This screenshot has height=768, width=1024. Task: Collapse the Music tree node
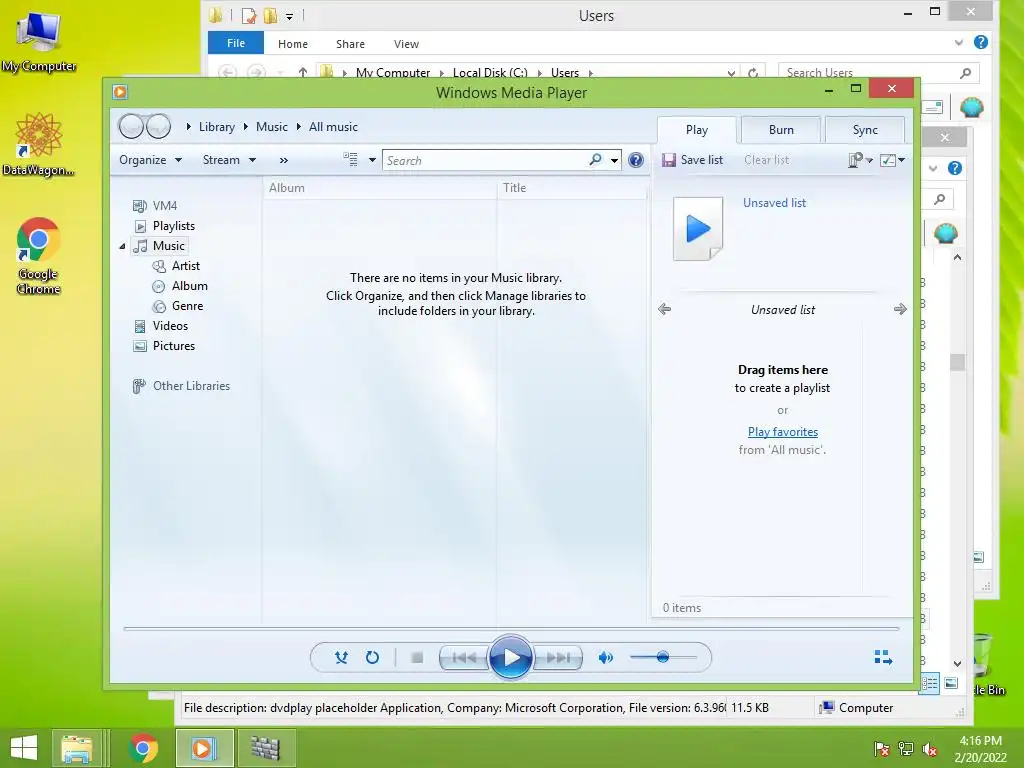click(122, 246)
